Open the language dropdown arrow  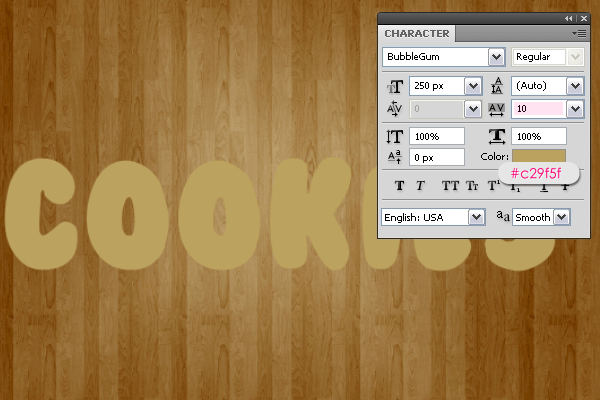click(x=477, y=217)
